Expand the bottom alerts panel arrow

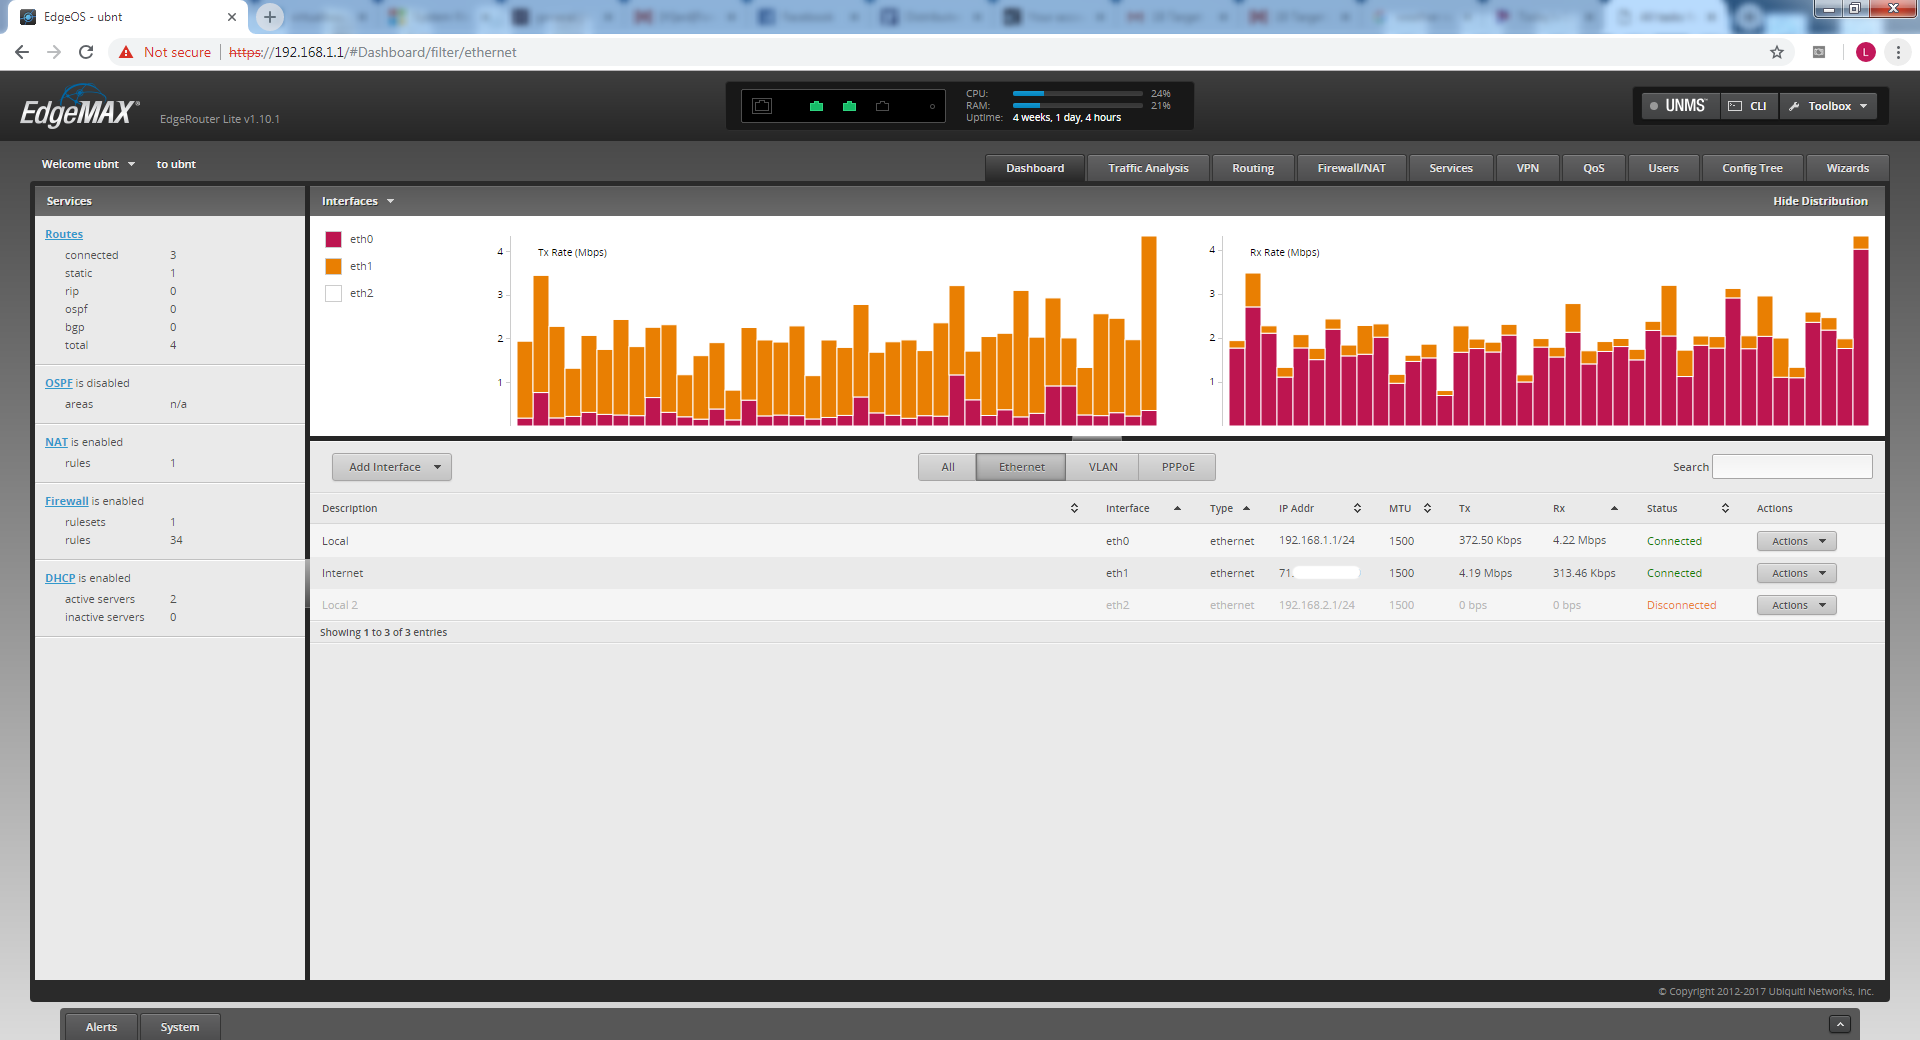point(1840,1024)
